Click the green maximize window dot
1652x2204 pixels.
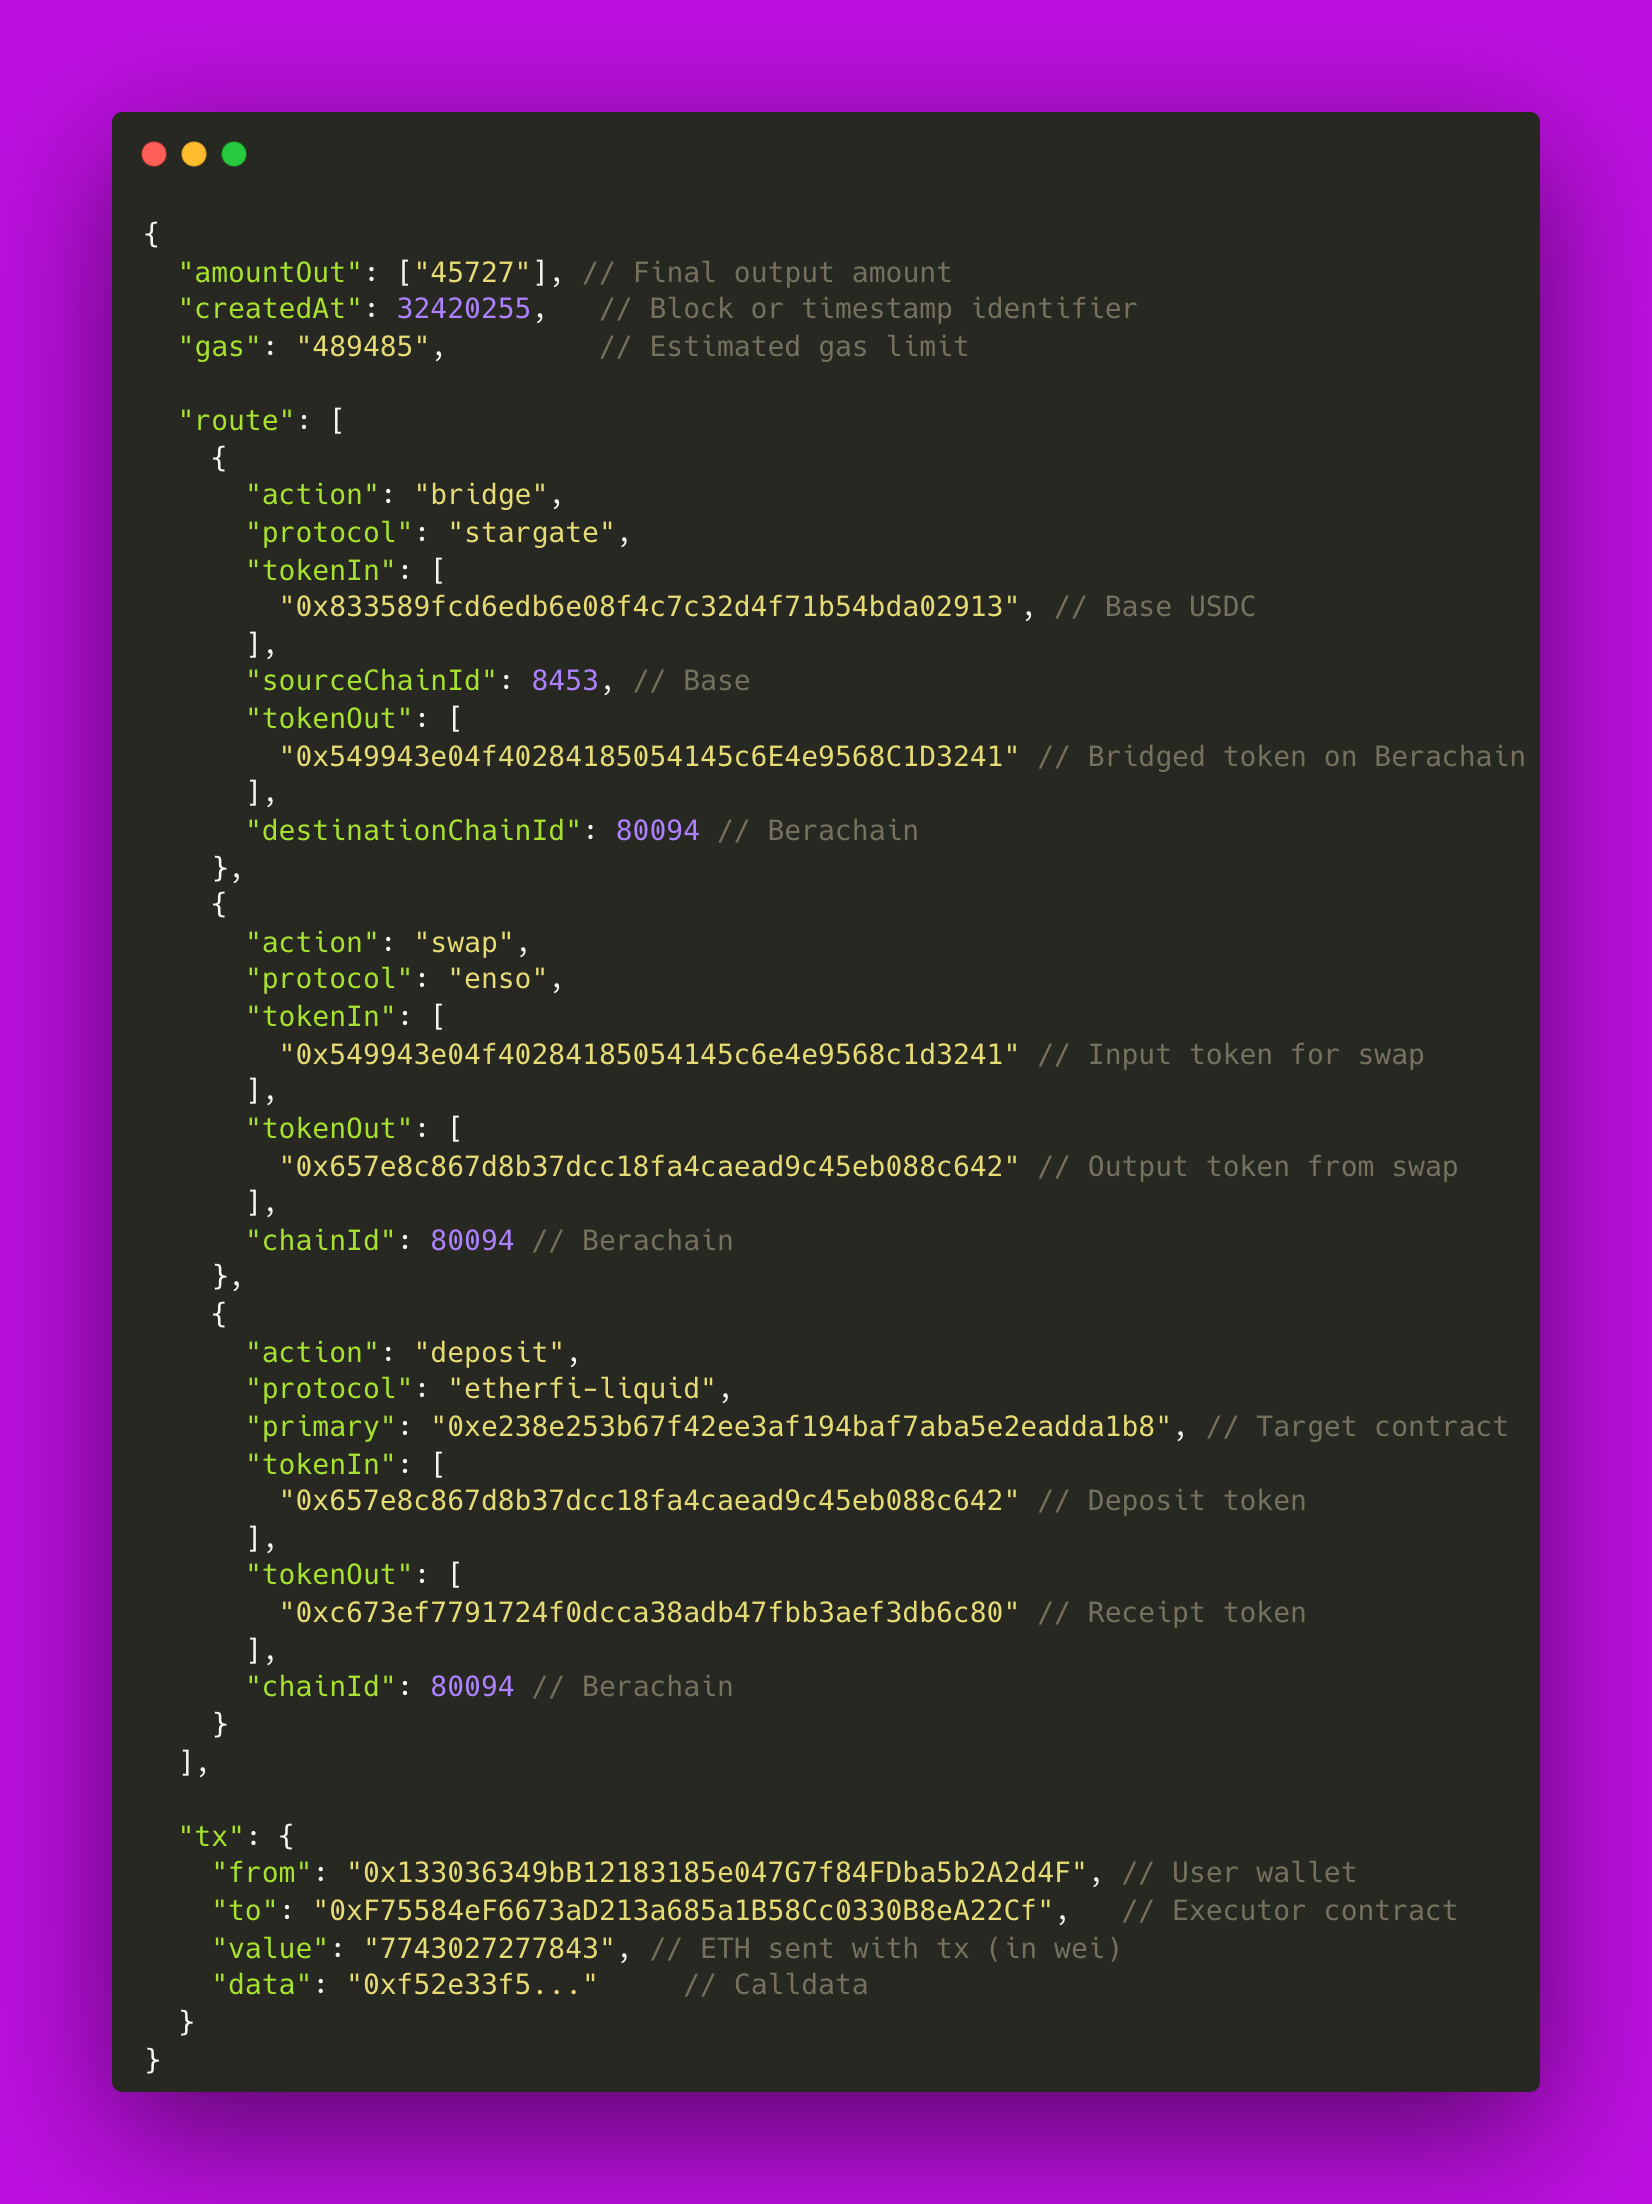(x=234, y=154)
